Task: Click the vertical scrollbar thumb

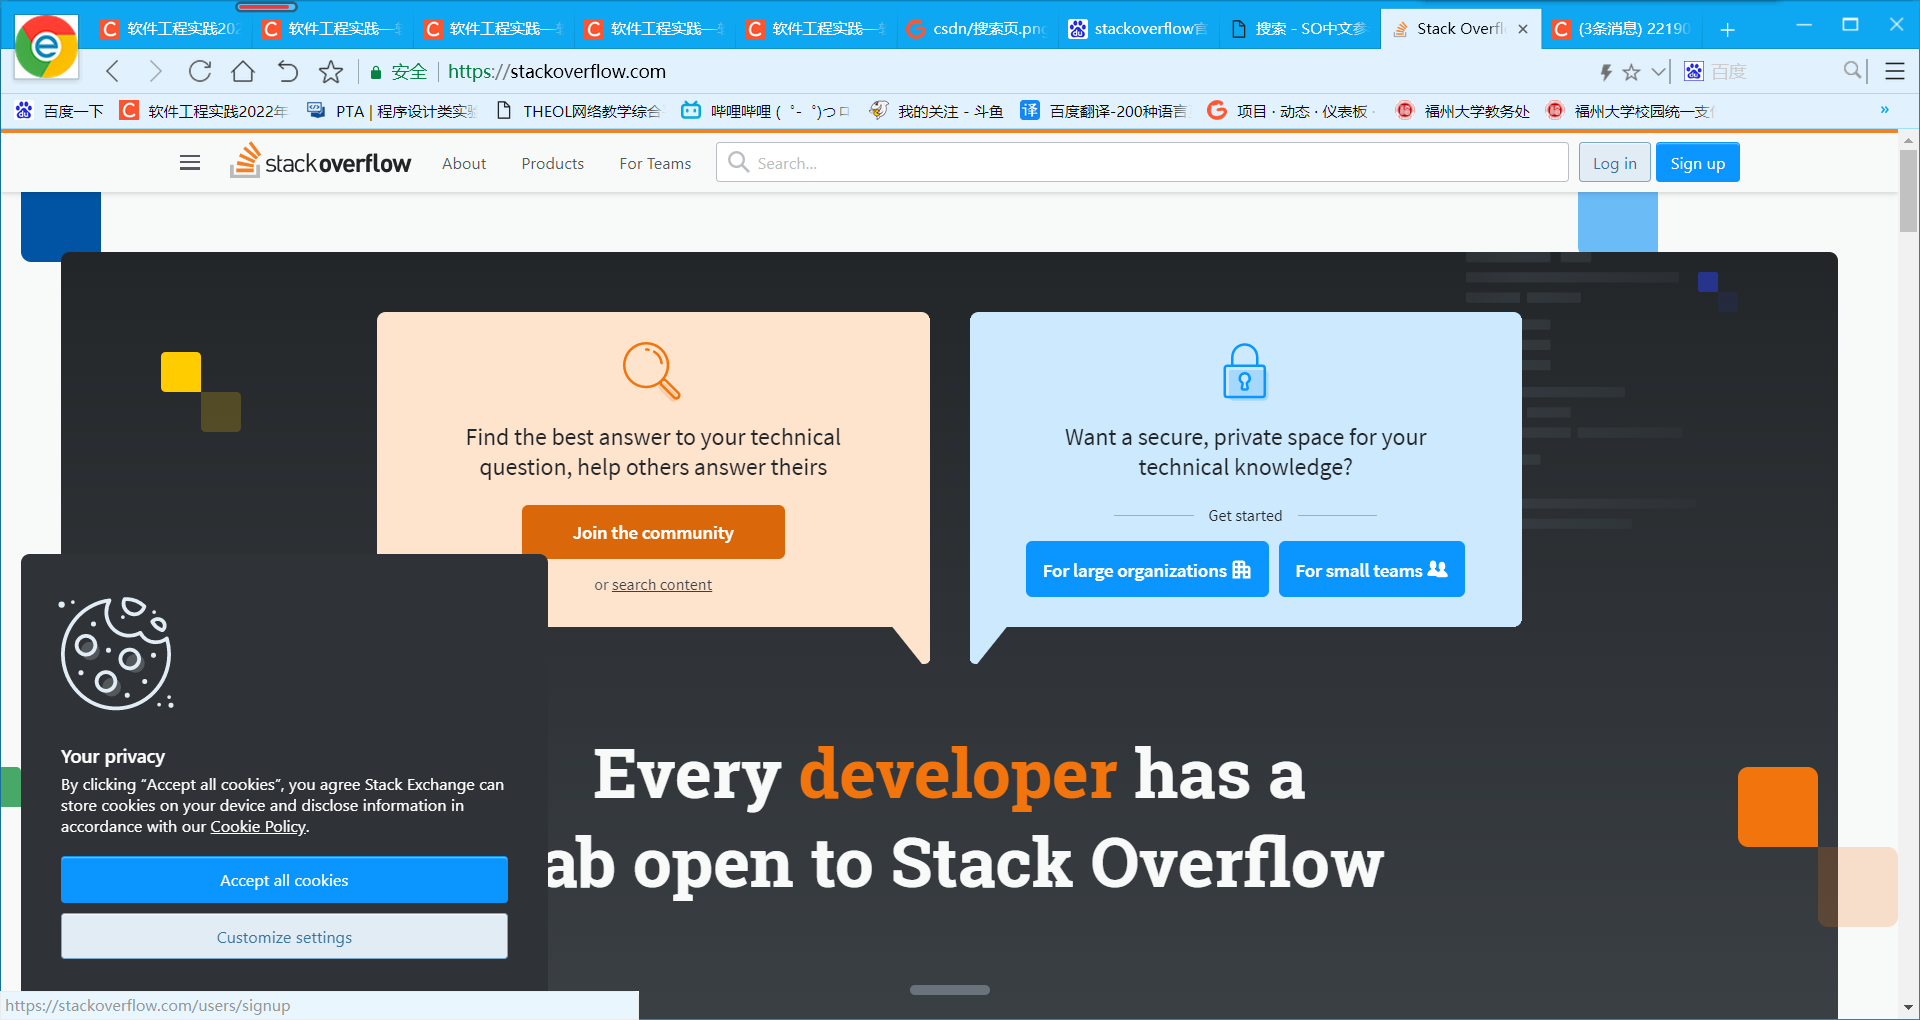Action: click(1908, 190)
